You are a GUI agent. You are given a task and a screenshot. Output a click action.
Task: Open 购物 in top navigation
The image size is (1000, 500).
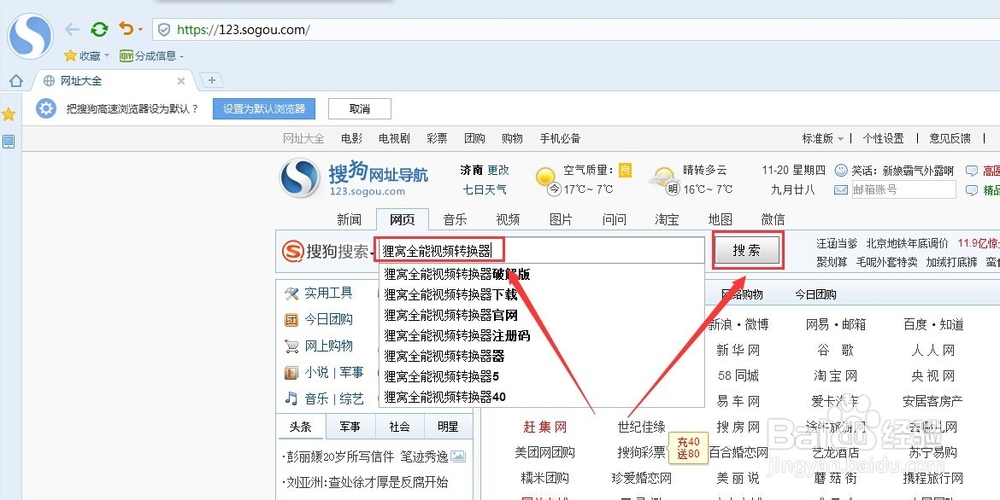[x=512, y=138]
